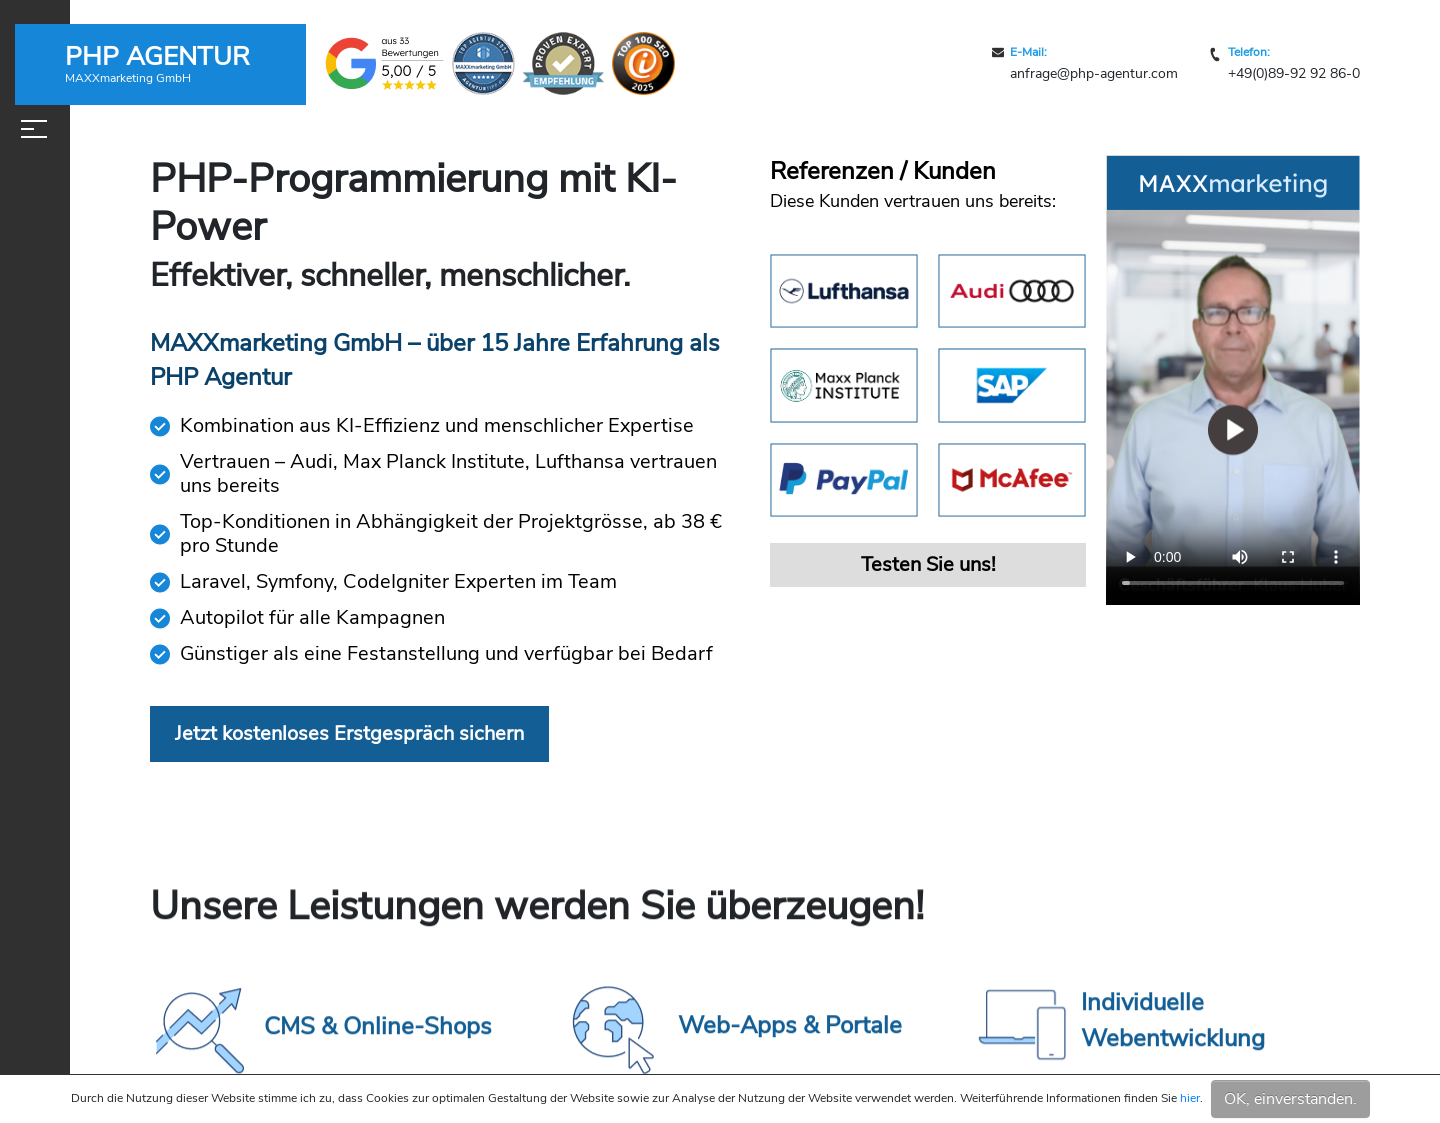The image size is (1440, 1123).
Task: Click the globe Web-Apps icon
Action: coord(613,1030)
